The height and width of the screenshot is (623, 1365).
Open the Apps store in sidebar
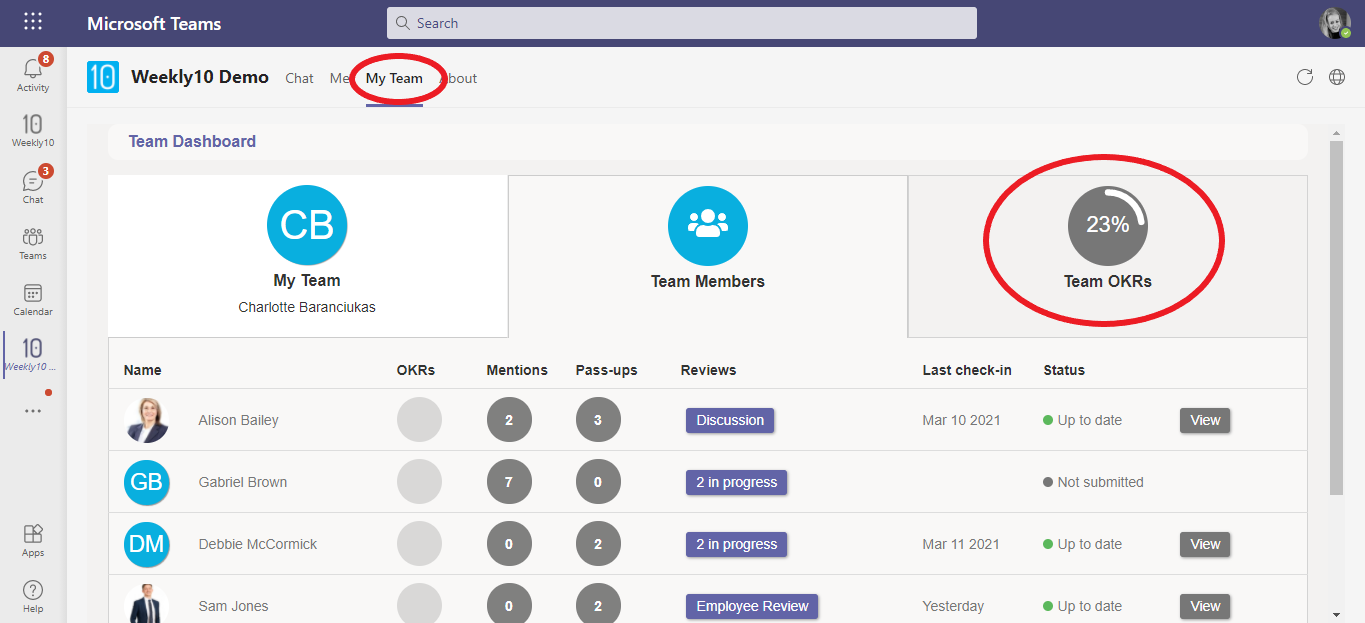click(33, 540)
